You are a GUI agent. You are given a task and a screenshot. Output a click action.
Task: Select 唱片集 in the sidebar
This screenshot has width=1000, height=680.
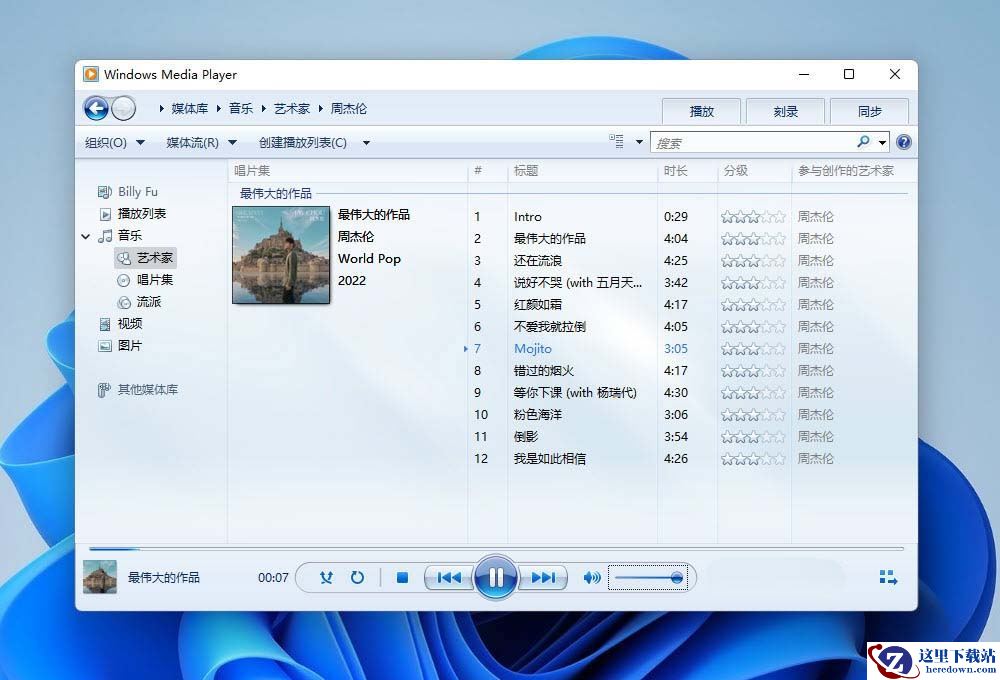(x=155, y=280)
